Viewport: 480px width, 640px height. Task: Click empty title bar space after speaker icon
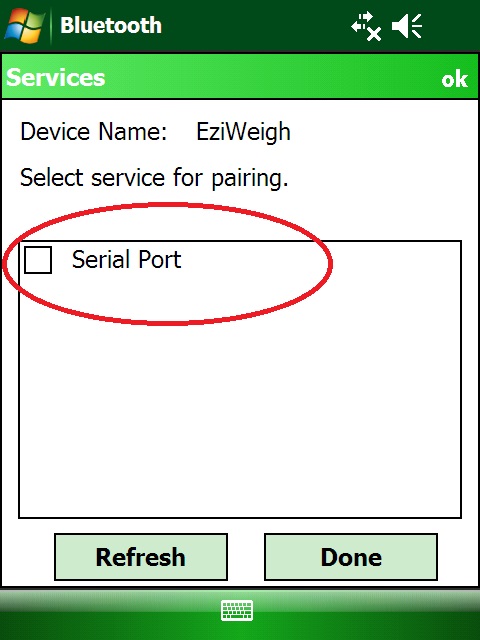451,26
